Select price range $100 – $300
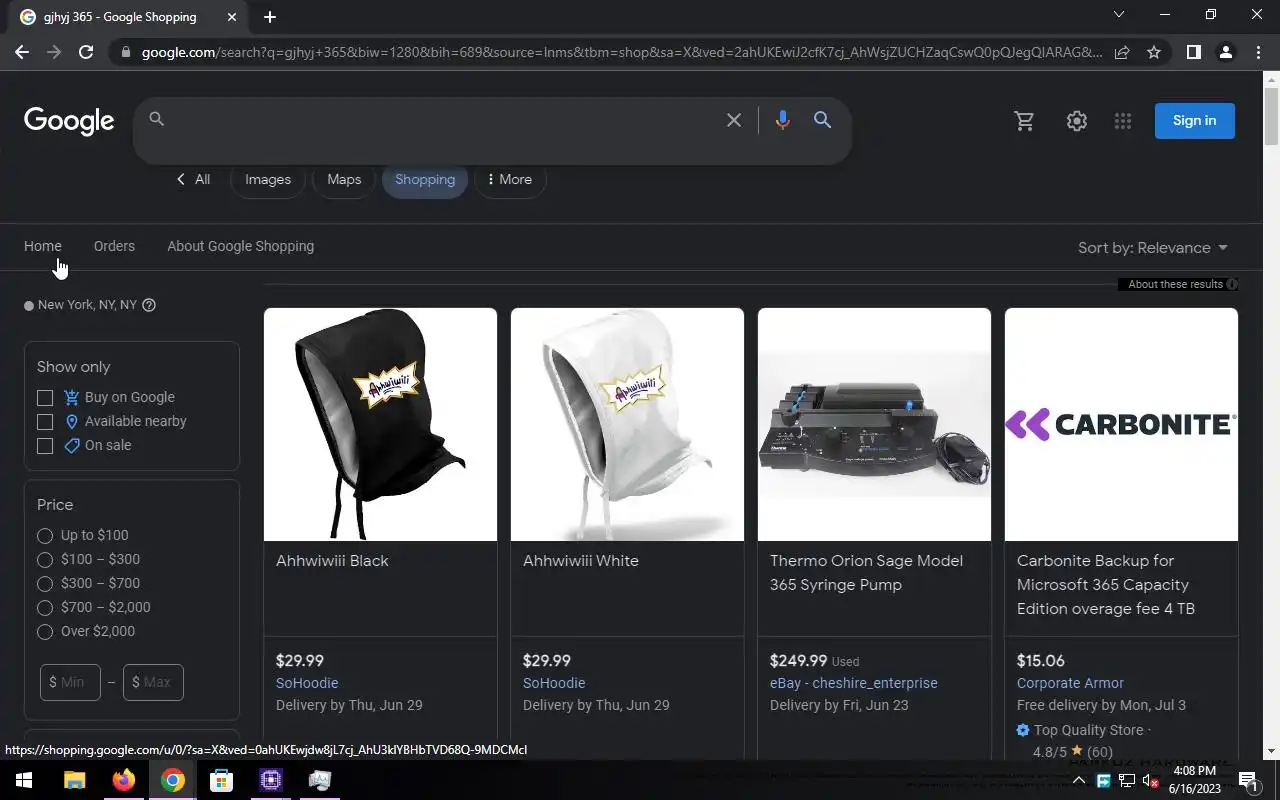 pos(45,559)
